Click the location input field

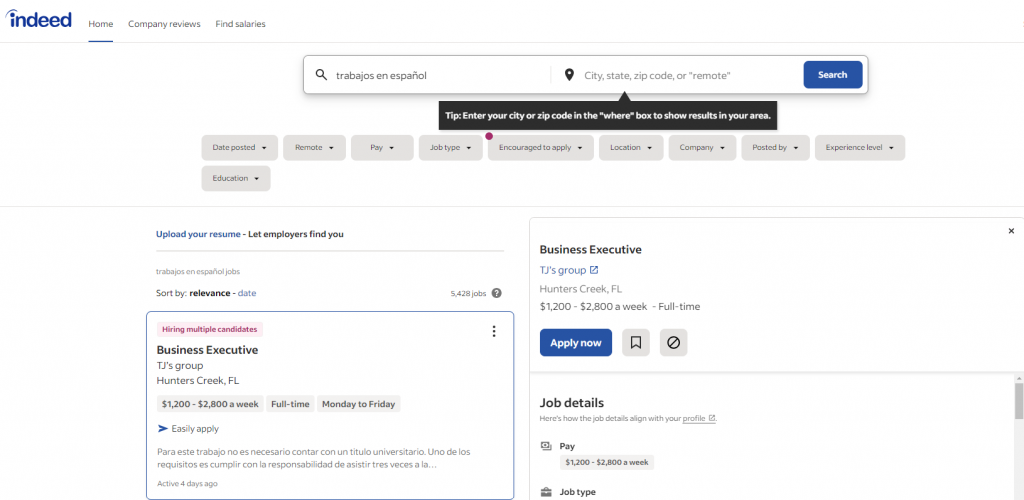[688, 75]
